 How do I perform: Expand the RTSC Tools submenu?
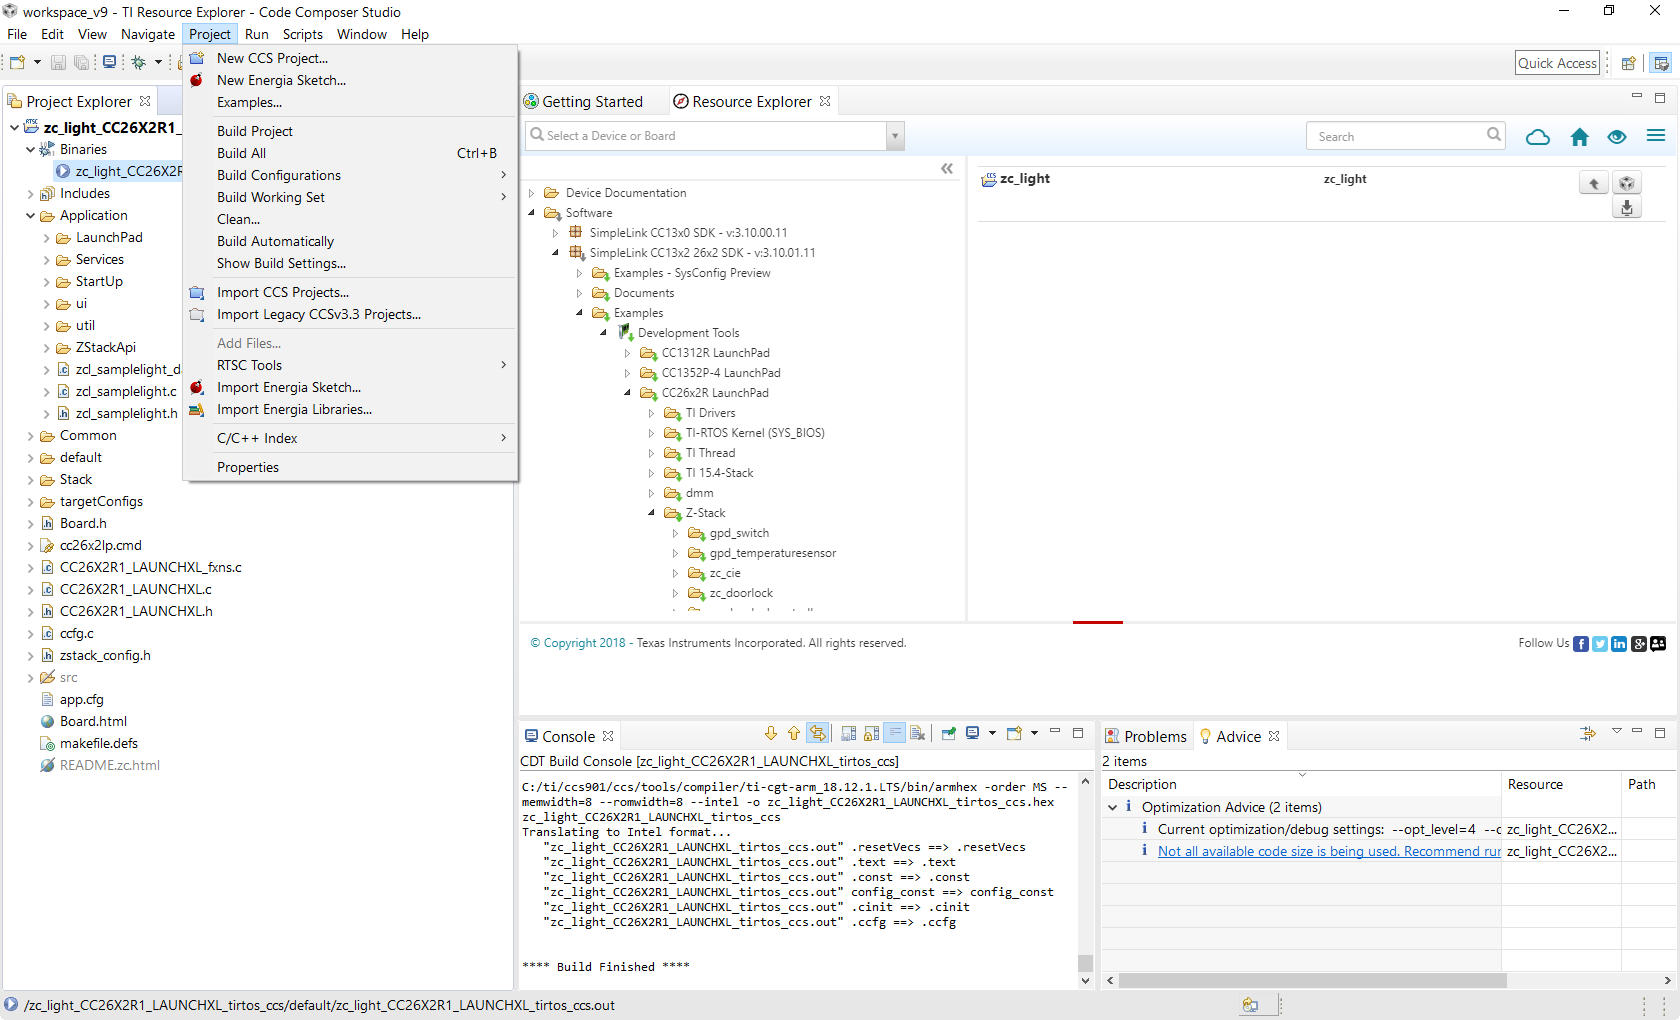tap(350, 365)
